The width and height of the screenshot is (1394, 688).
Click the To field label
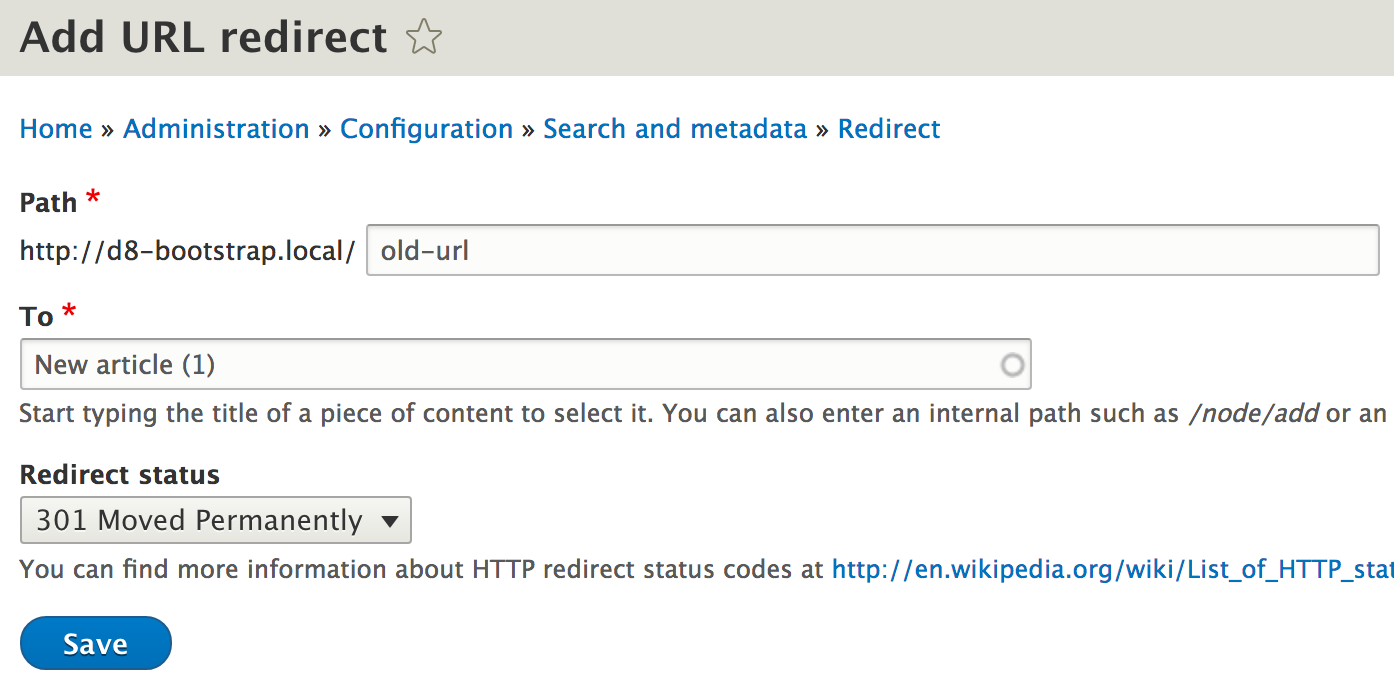36,317
